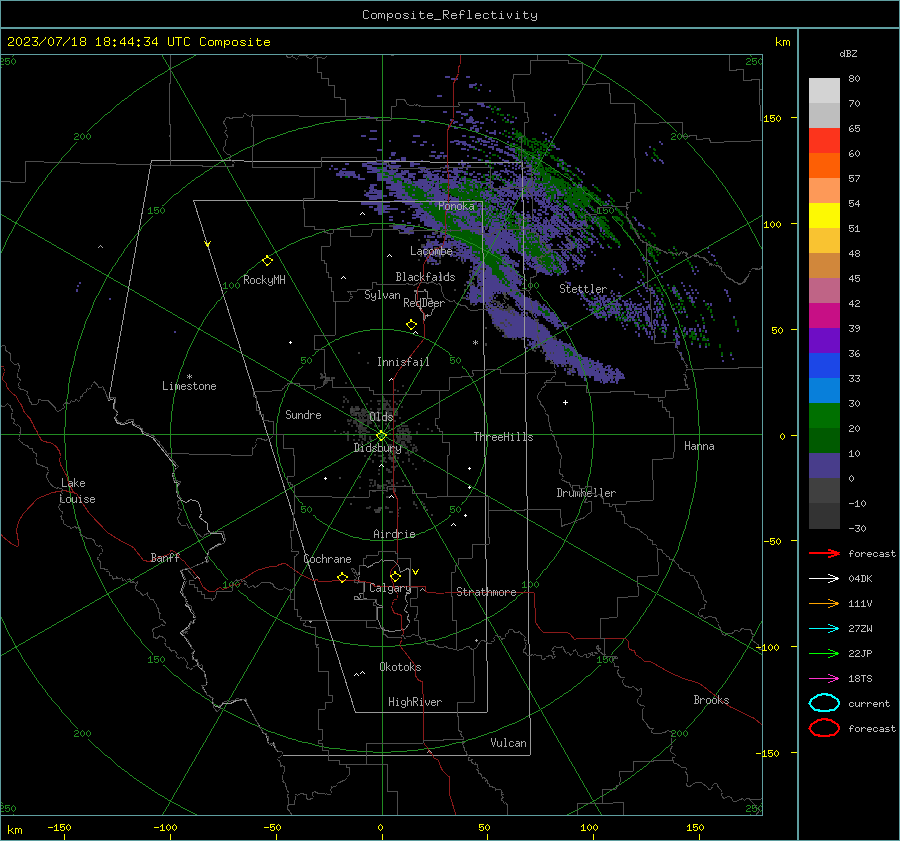Click the Limestone label
The image size is (900, 841).
189,386
